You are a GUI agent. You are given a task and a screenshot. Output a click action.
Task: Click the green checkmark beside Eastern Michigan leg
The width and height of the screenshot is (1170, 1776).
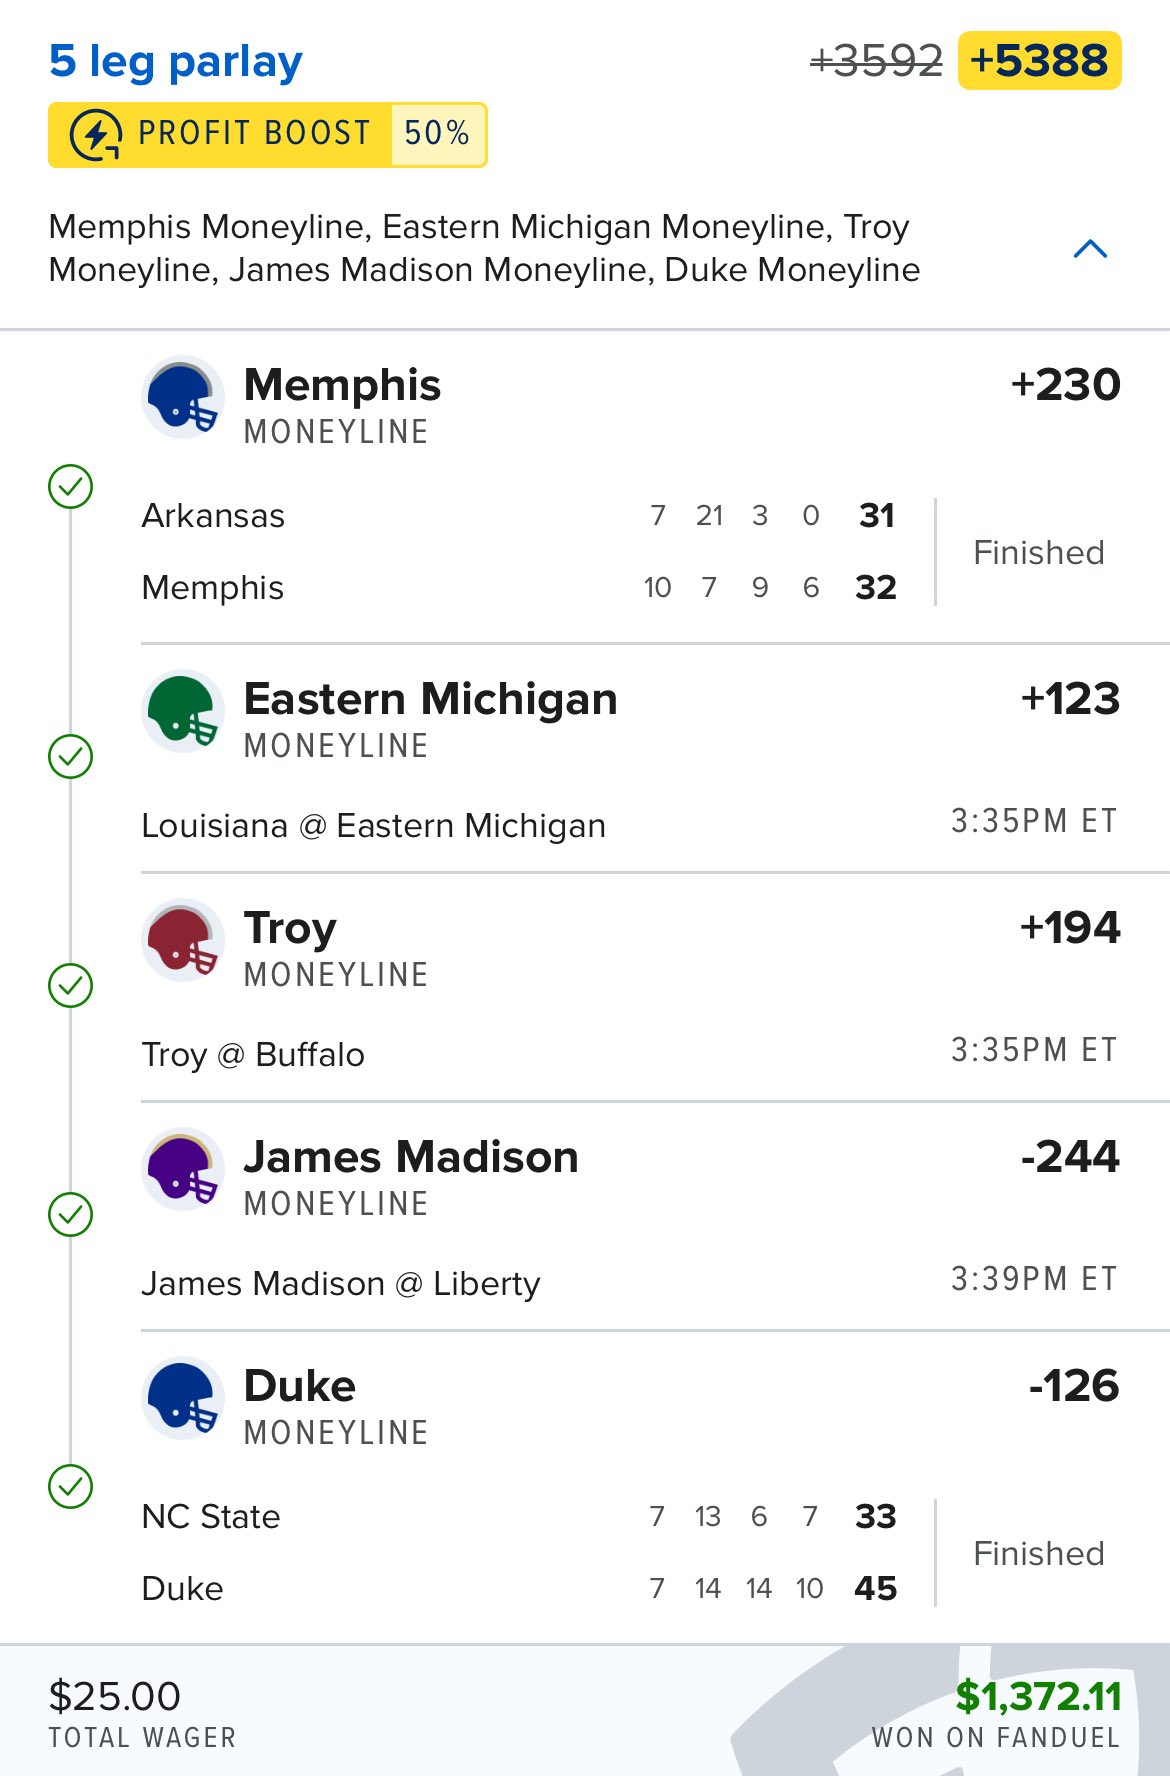pyautogui.click(x=71, y=756)
